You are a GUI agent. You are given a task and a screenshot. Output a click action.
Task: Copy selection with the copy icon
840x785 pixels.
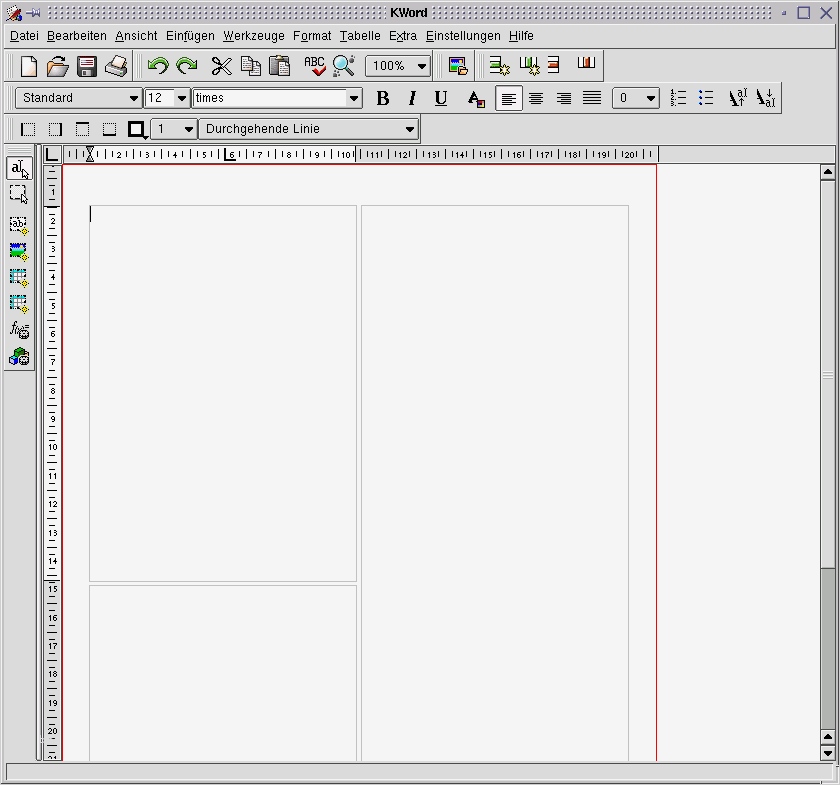(250, 66)
